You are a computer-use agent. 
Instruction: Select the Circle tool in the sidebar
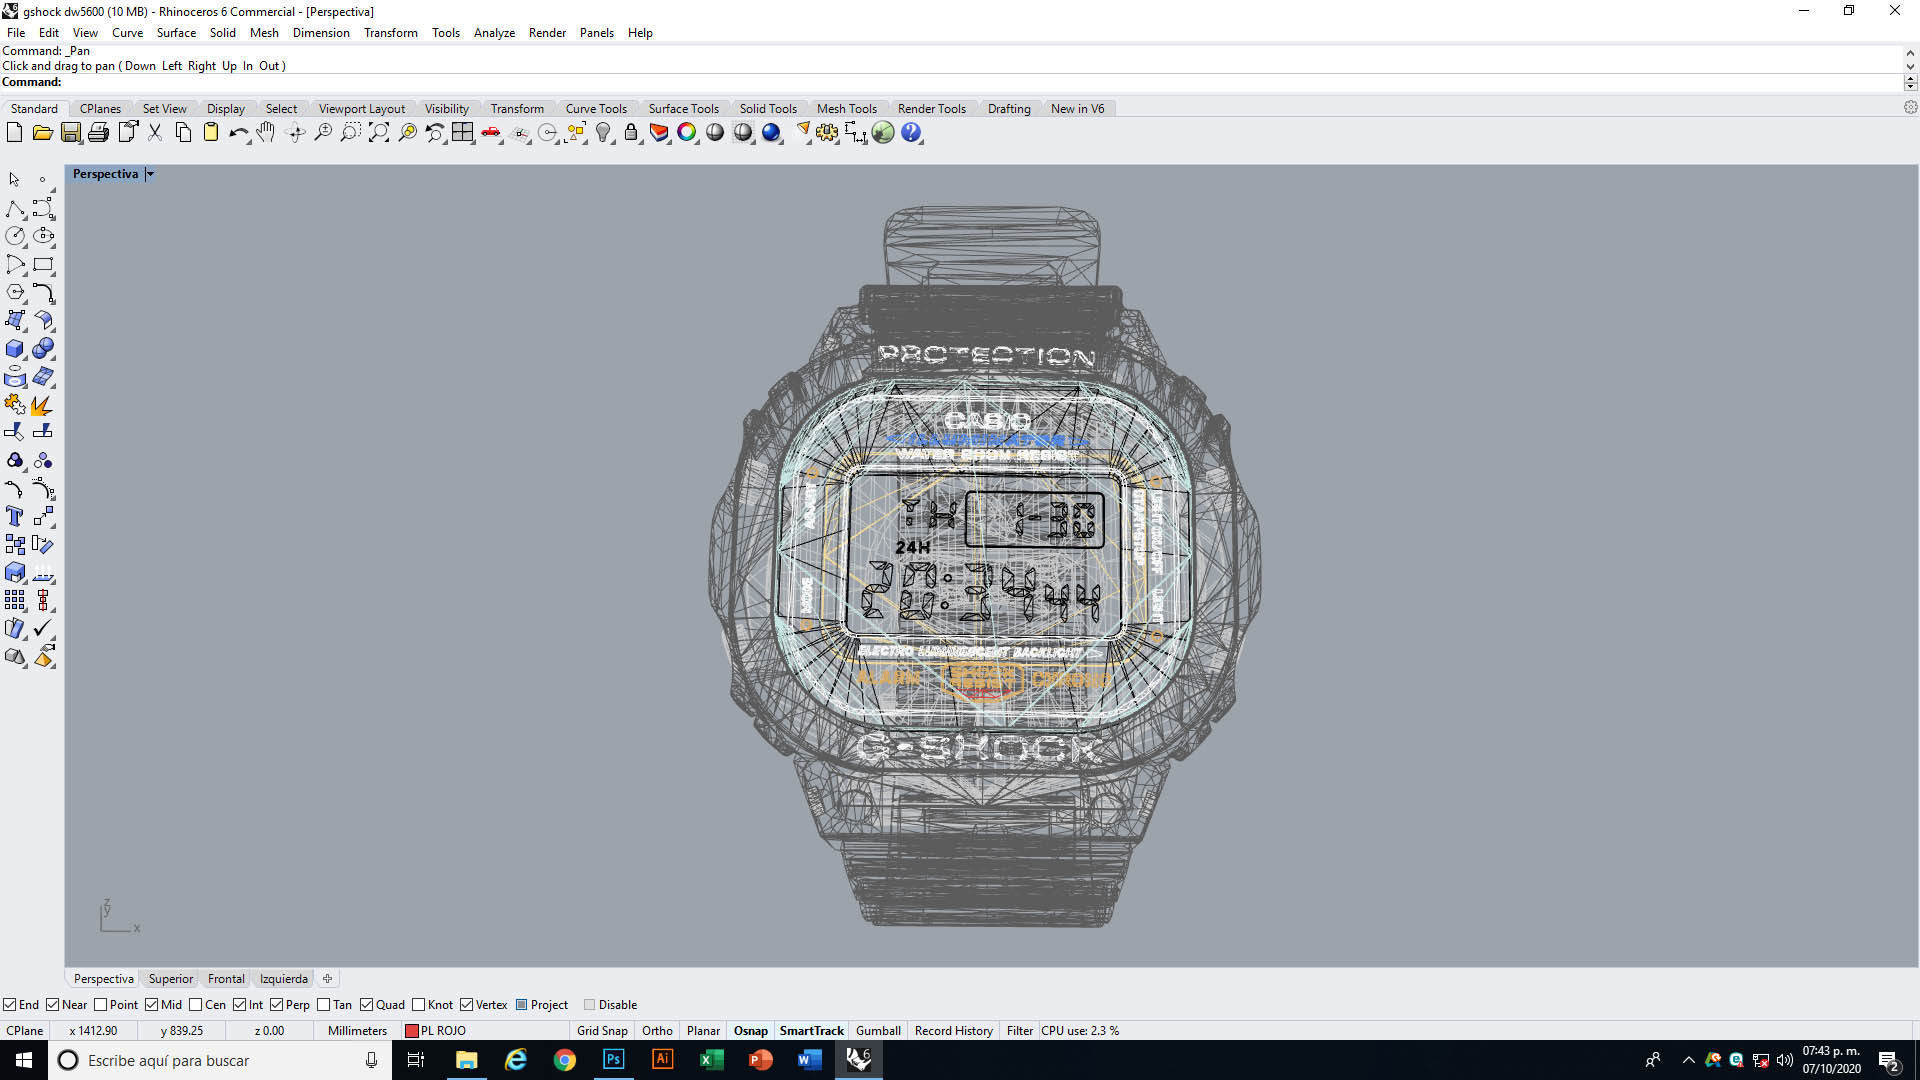(15, 236)
